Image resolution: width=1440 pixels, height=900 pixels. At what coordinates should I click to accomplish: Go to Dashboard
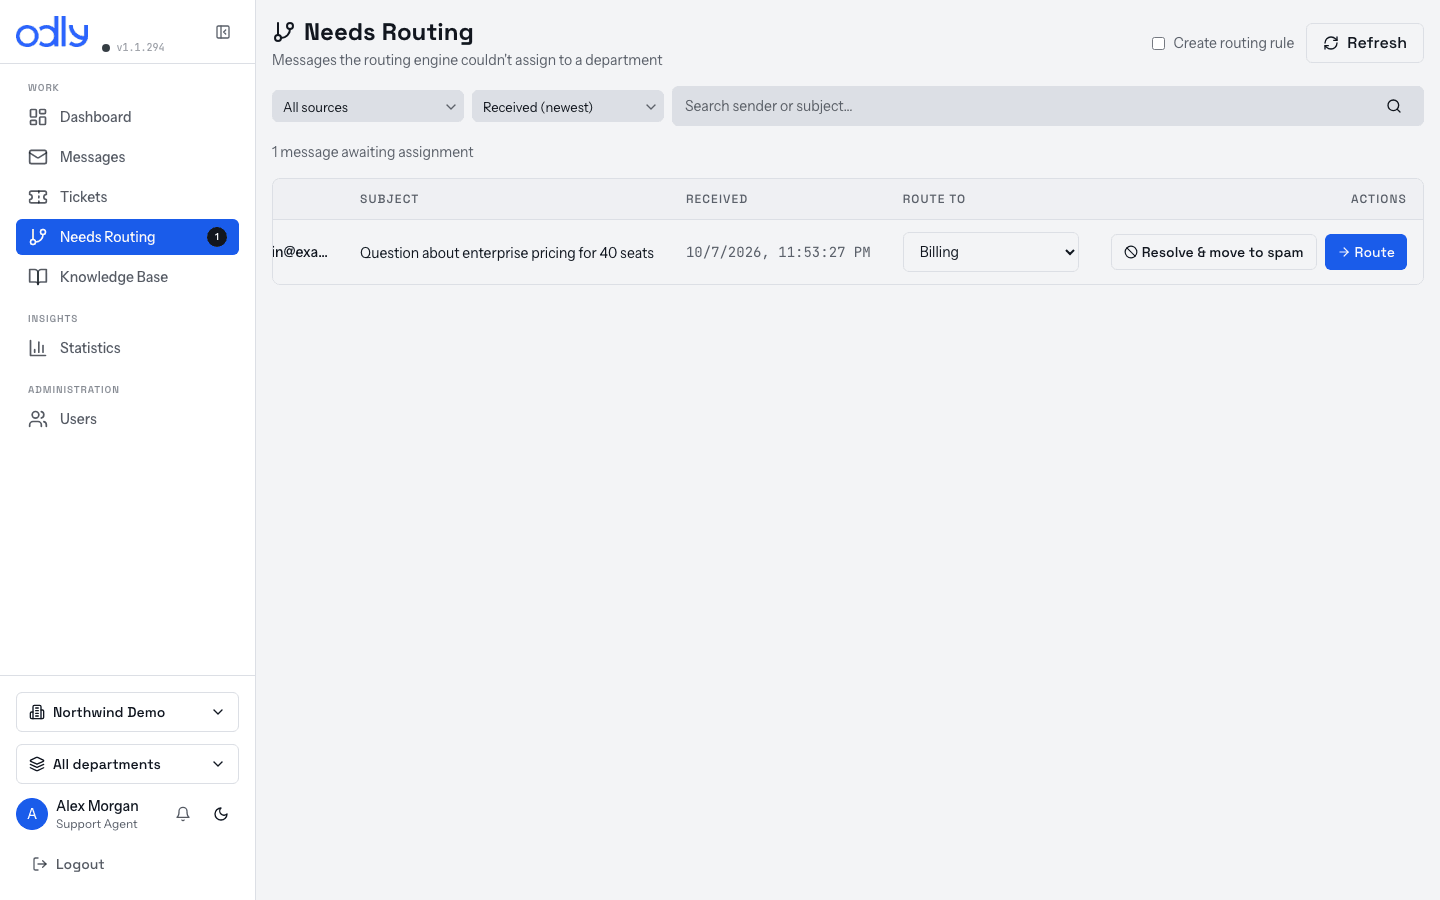pyautogui.click(x=127, y=117)
